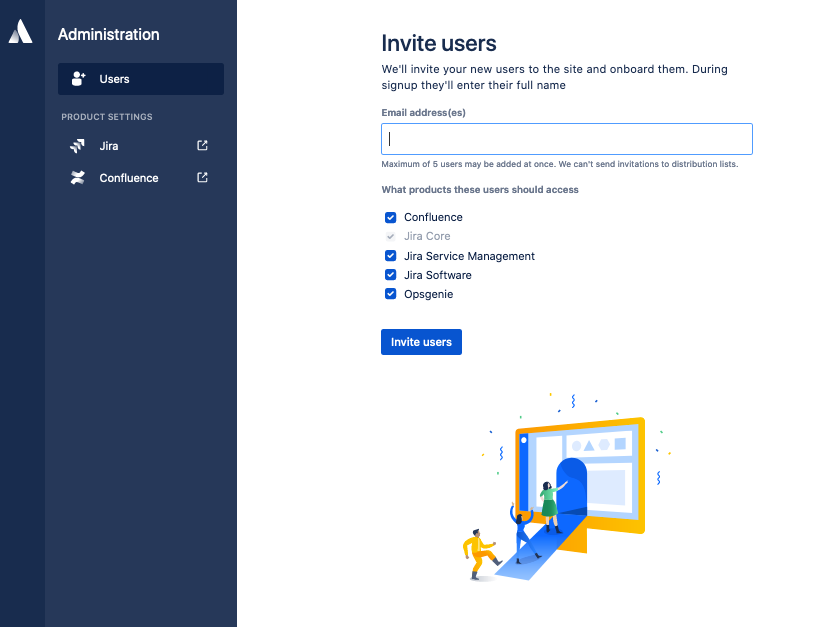The height and width of the screenshot is (627, 827).
Task: Uncheck the Opsgenie checkbox
Action: point(390,294)
